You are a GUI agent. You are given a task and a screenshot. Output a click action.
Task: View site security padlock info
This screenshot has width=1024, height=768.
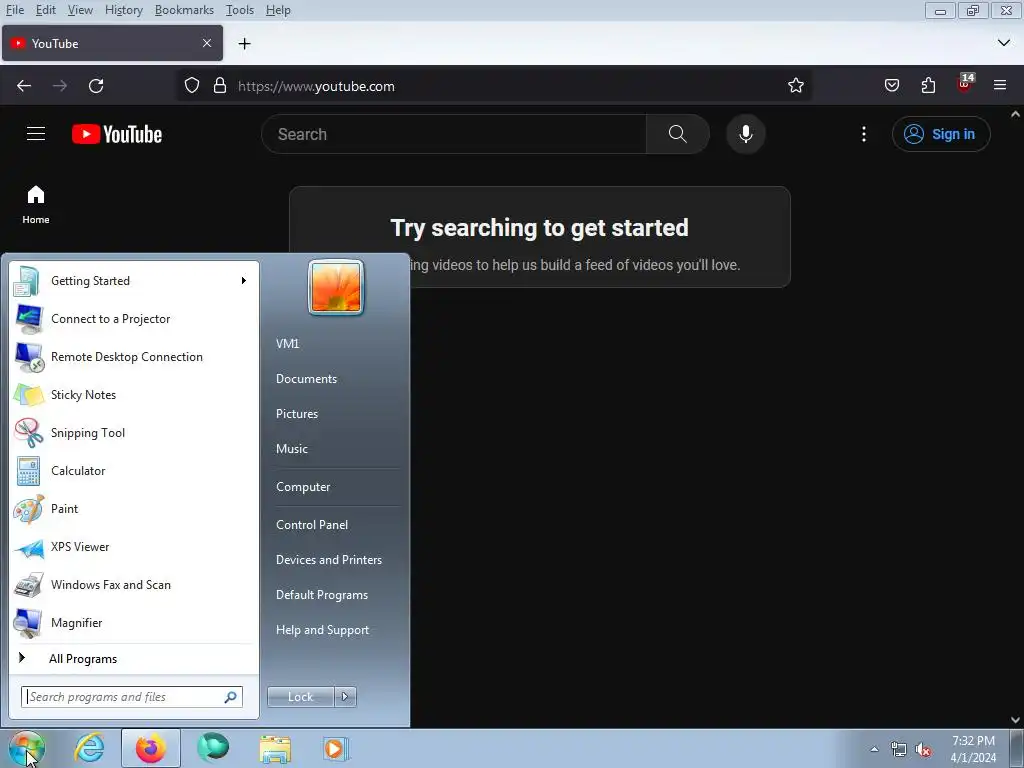(220, 86)
